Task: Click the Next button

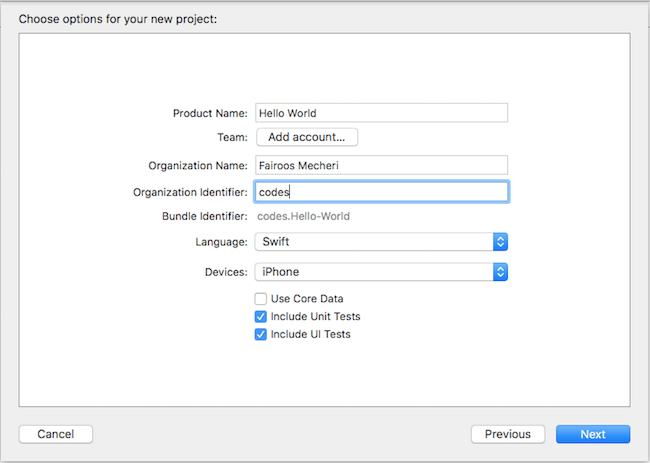Action: pos(593,434)
